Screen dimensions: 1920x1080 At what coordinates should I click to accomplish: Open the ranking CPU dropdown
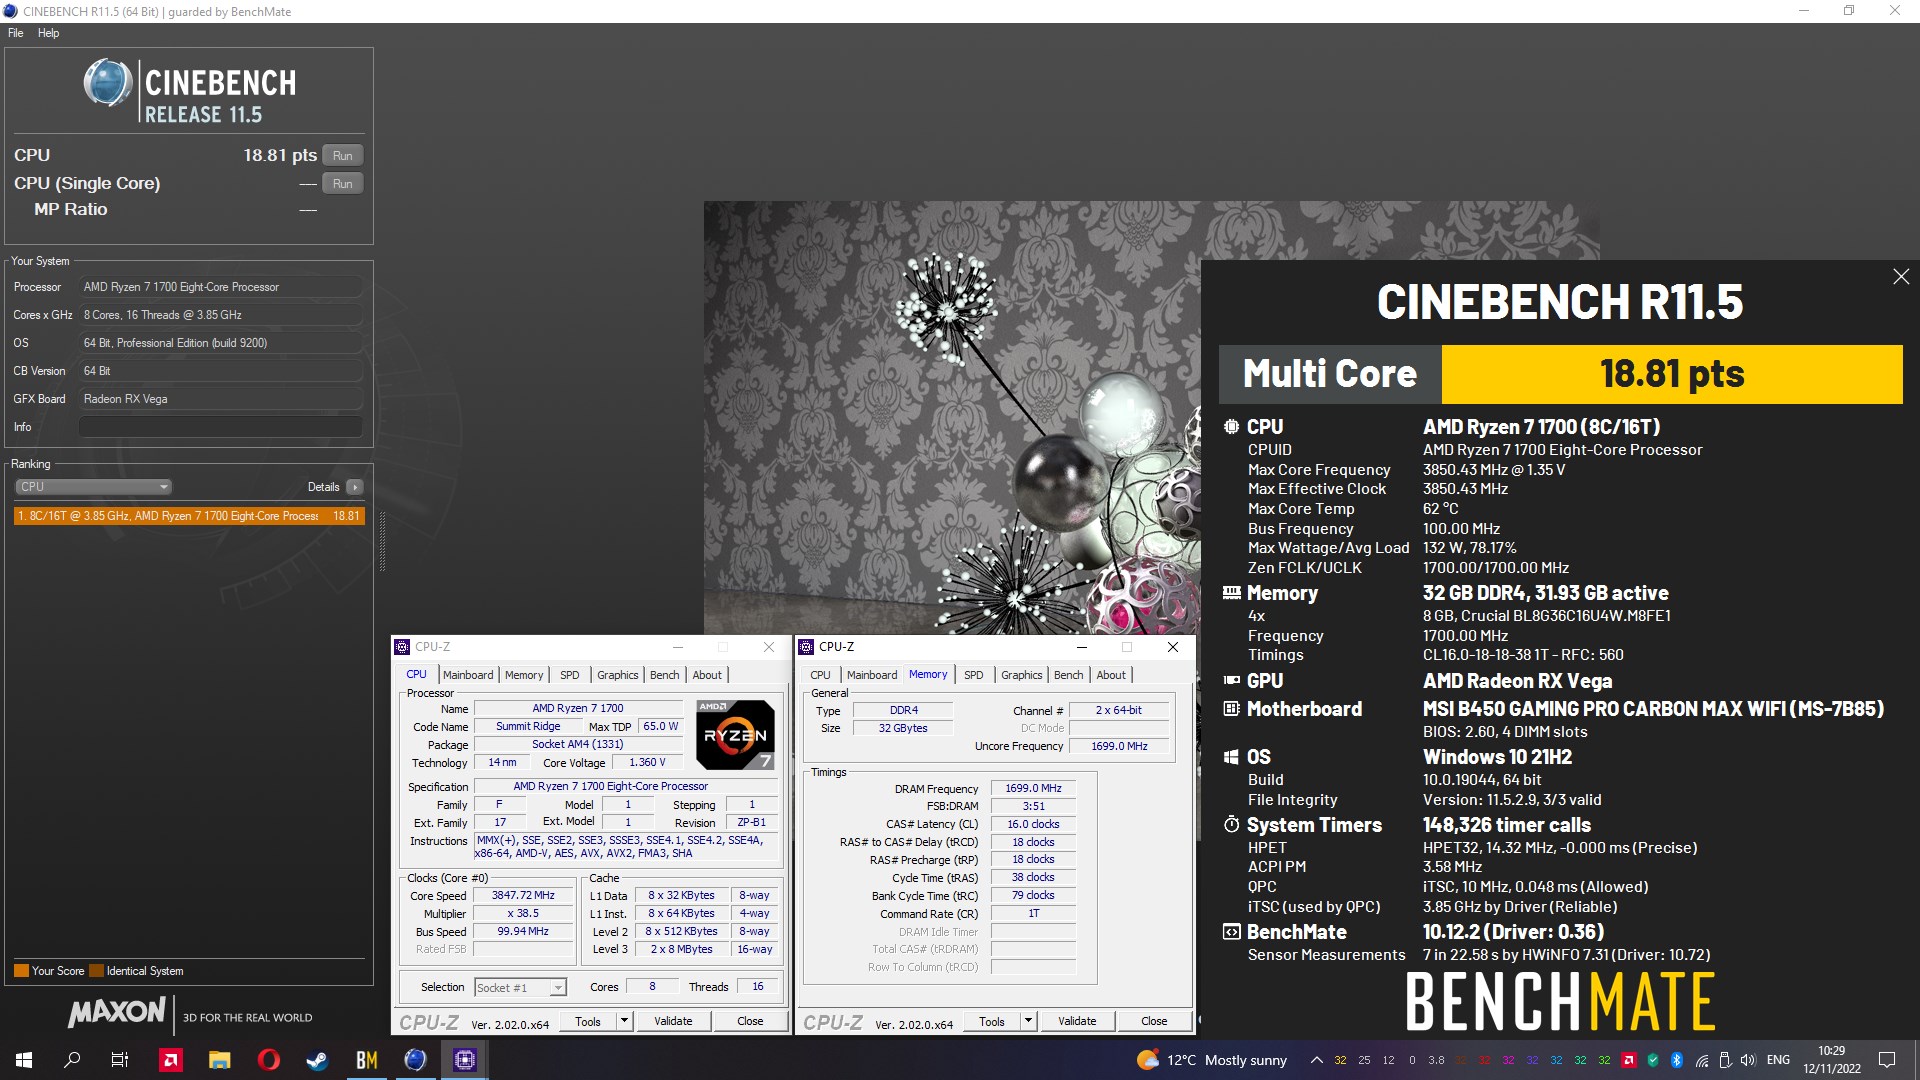pos(93,487)
